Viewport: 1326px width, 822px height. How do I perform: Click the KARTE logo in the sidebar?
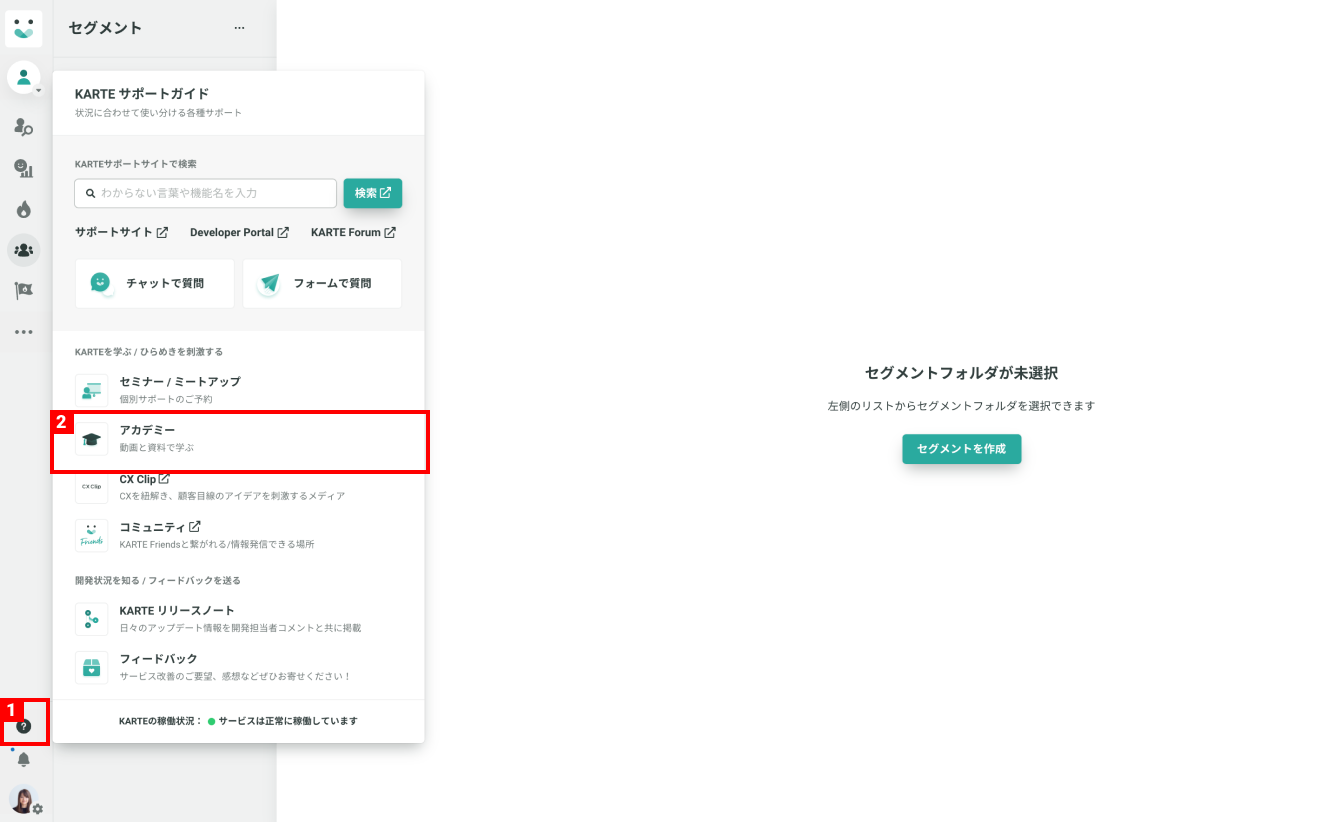[x=24, y=28]
